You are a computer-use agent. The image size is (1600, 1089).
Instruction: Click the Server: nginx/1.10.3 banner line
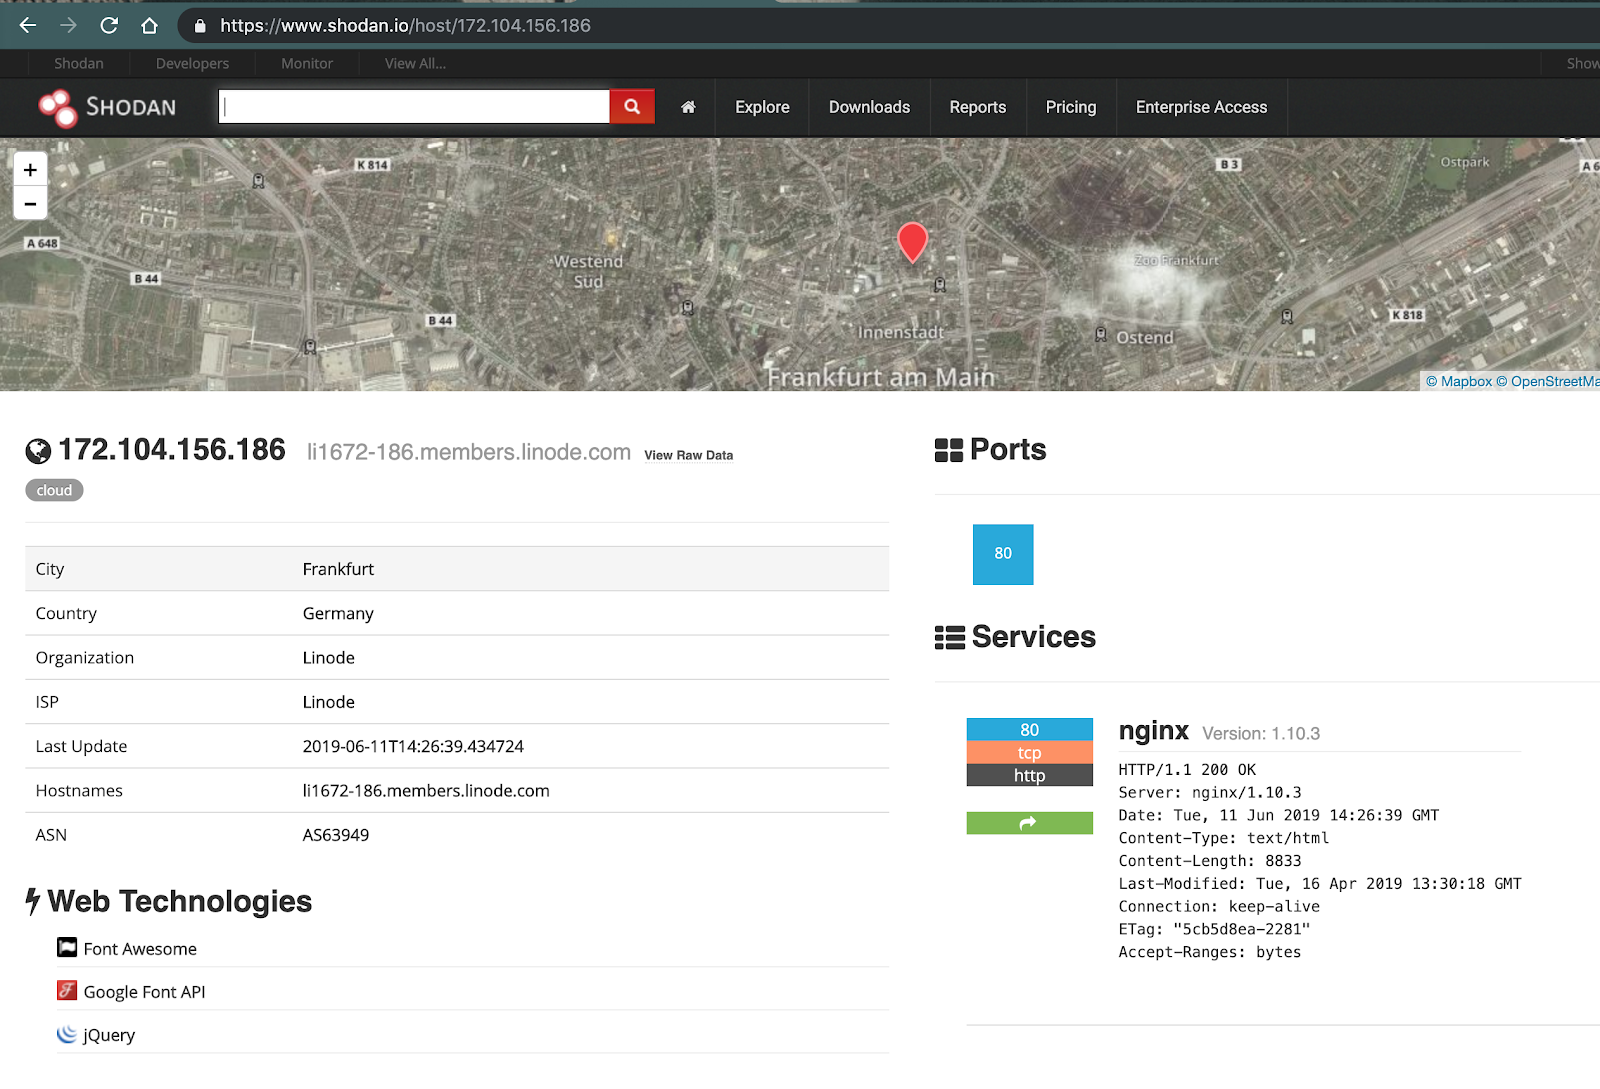(1210, 793)
